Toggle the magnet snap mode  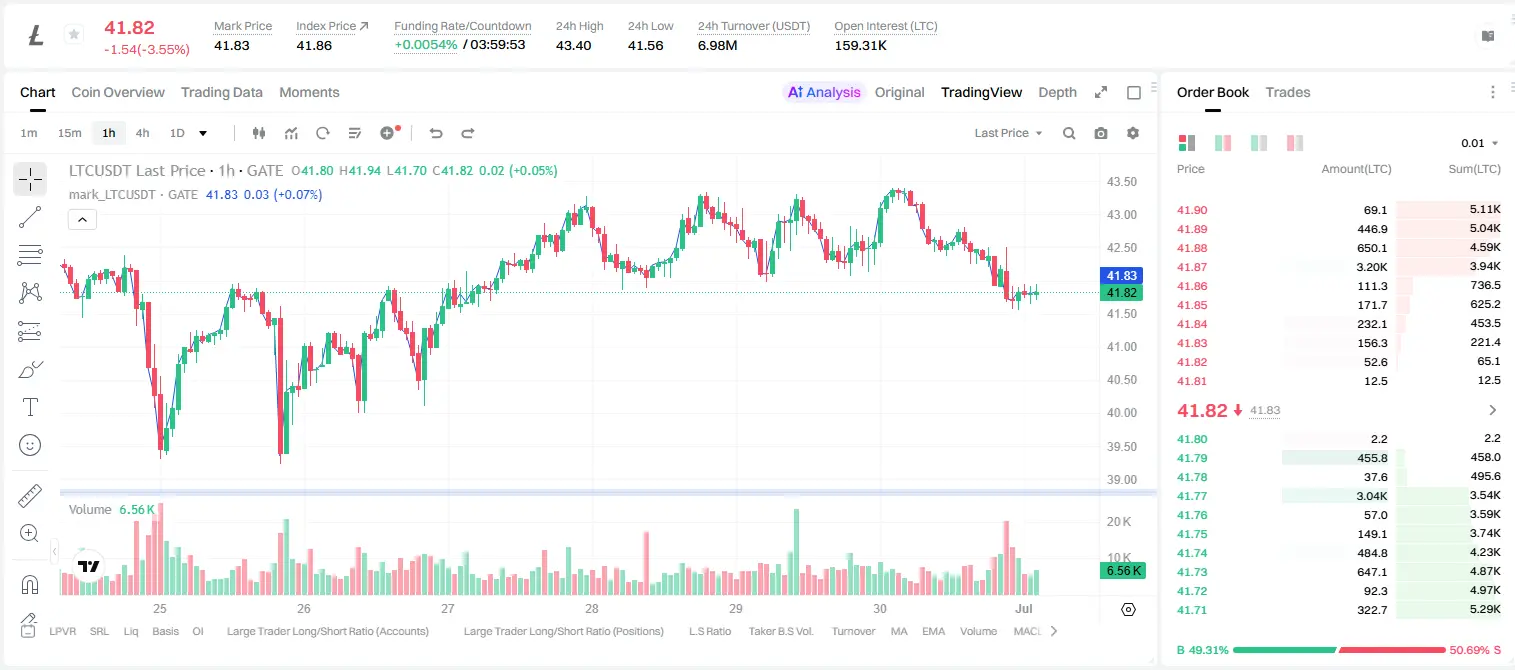[30, 585]
